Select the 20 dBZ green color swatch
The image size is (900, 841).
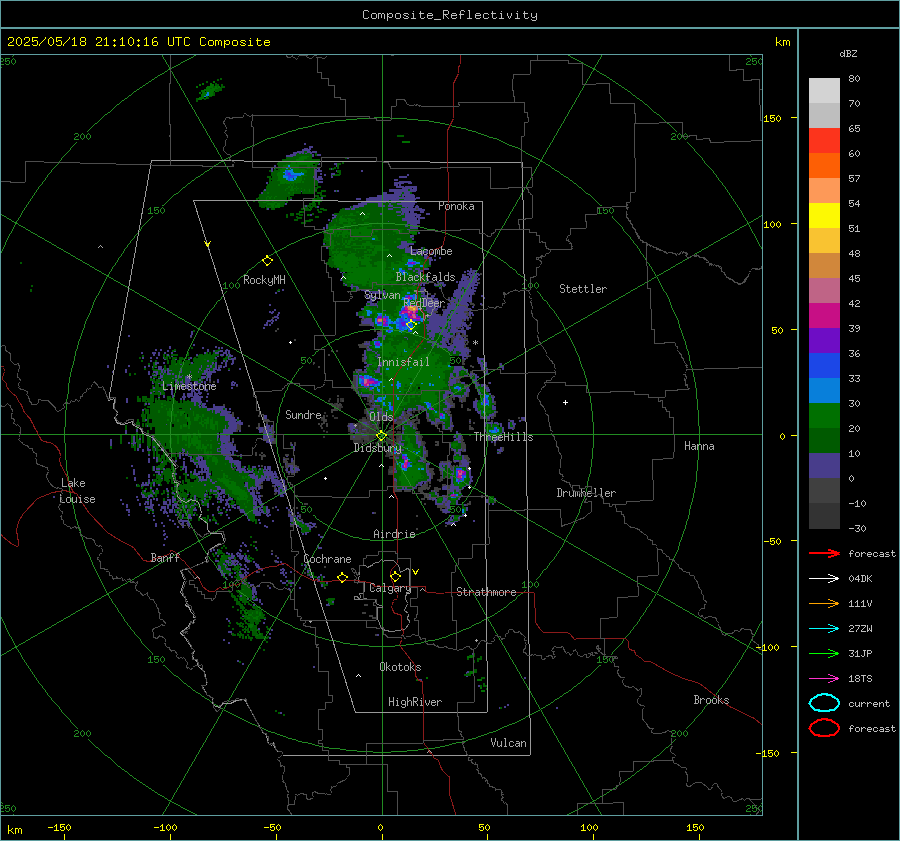tap(824, 415)
